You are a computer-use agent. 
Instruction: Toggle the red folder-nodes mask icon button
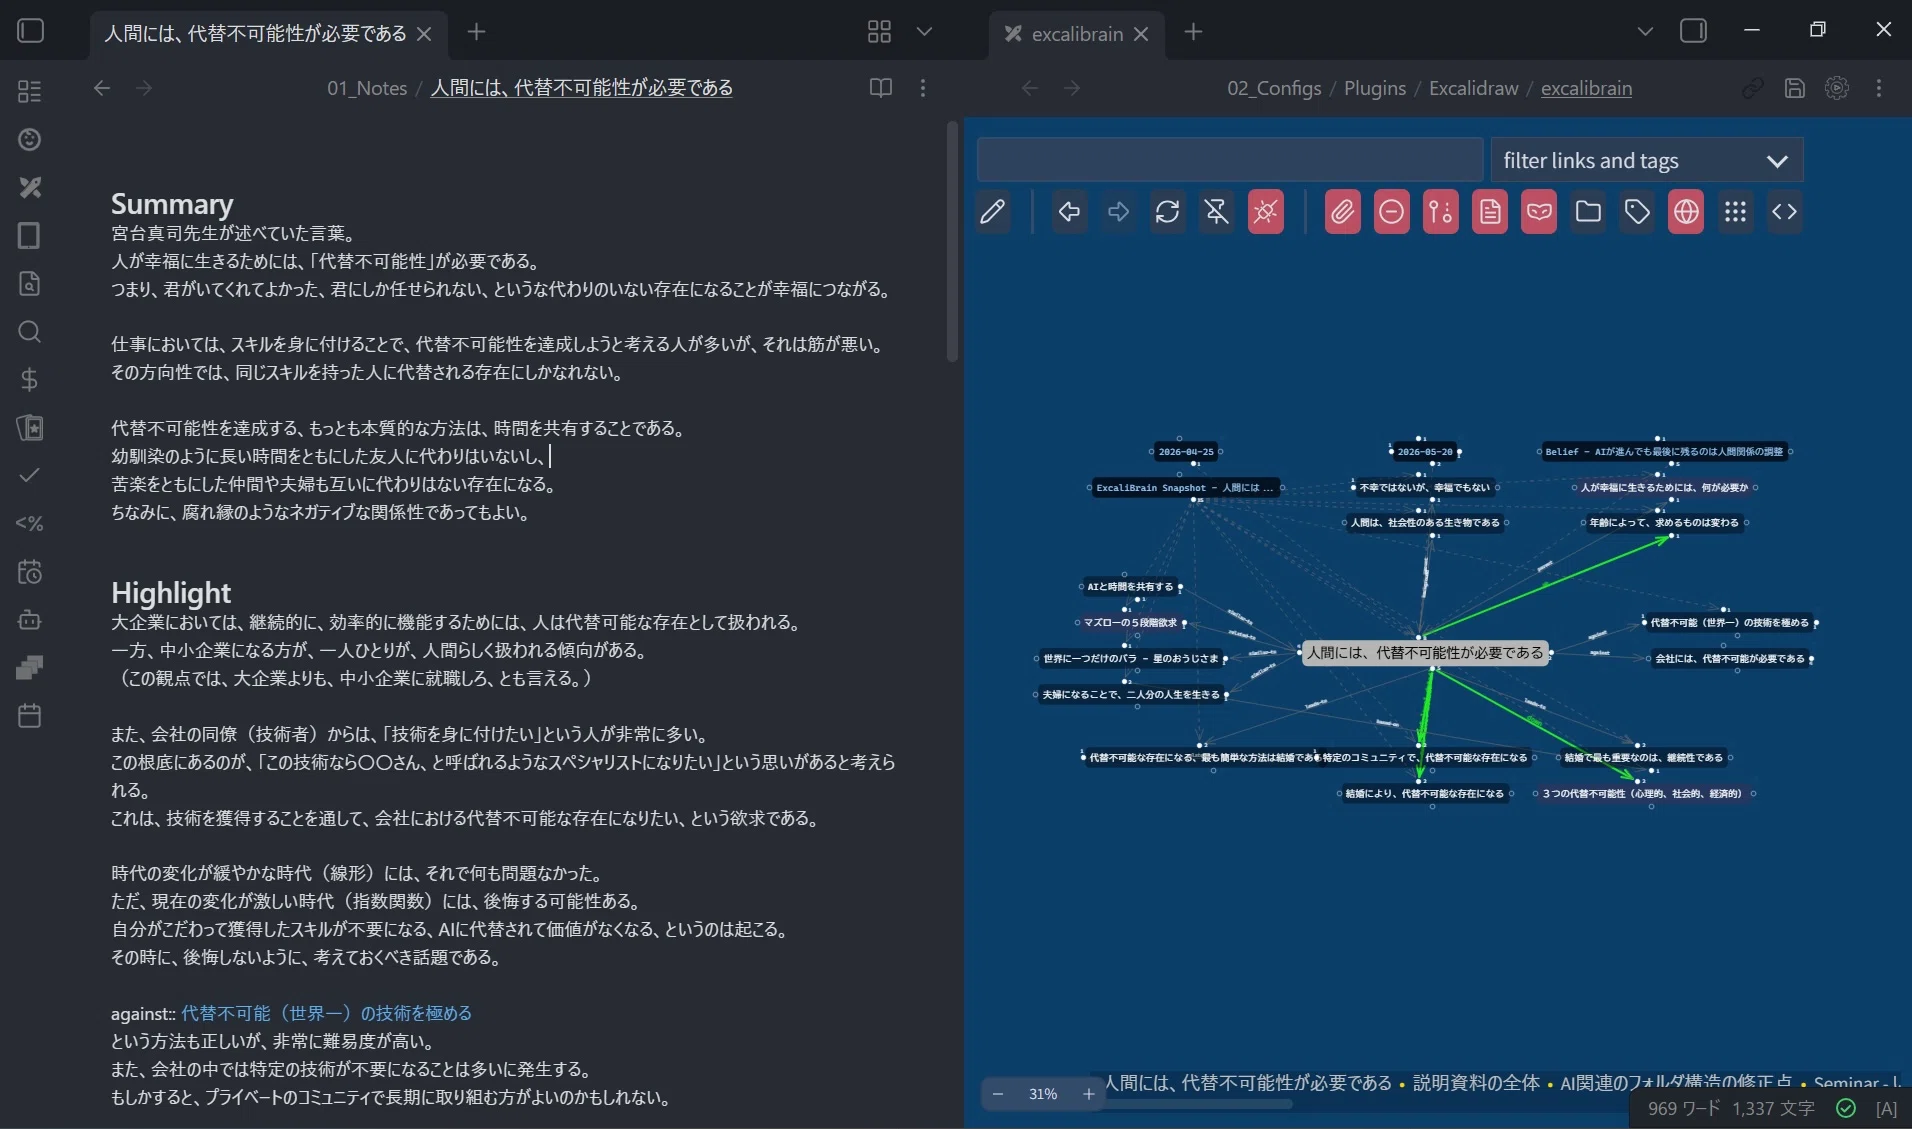1539,212
